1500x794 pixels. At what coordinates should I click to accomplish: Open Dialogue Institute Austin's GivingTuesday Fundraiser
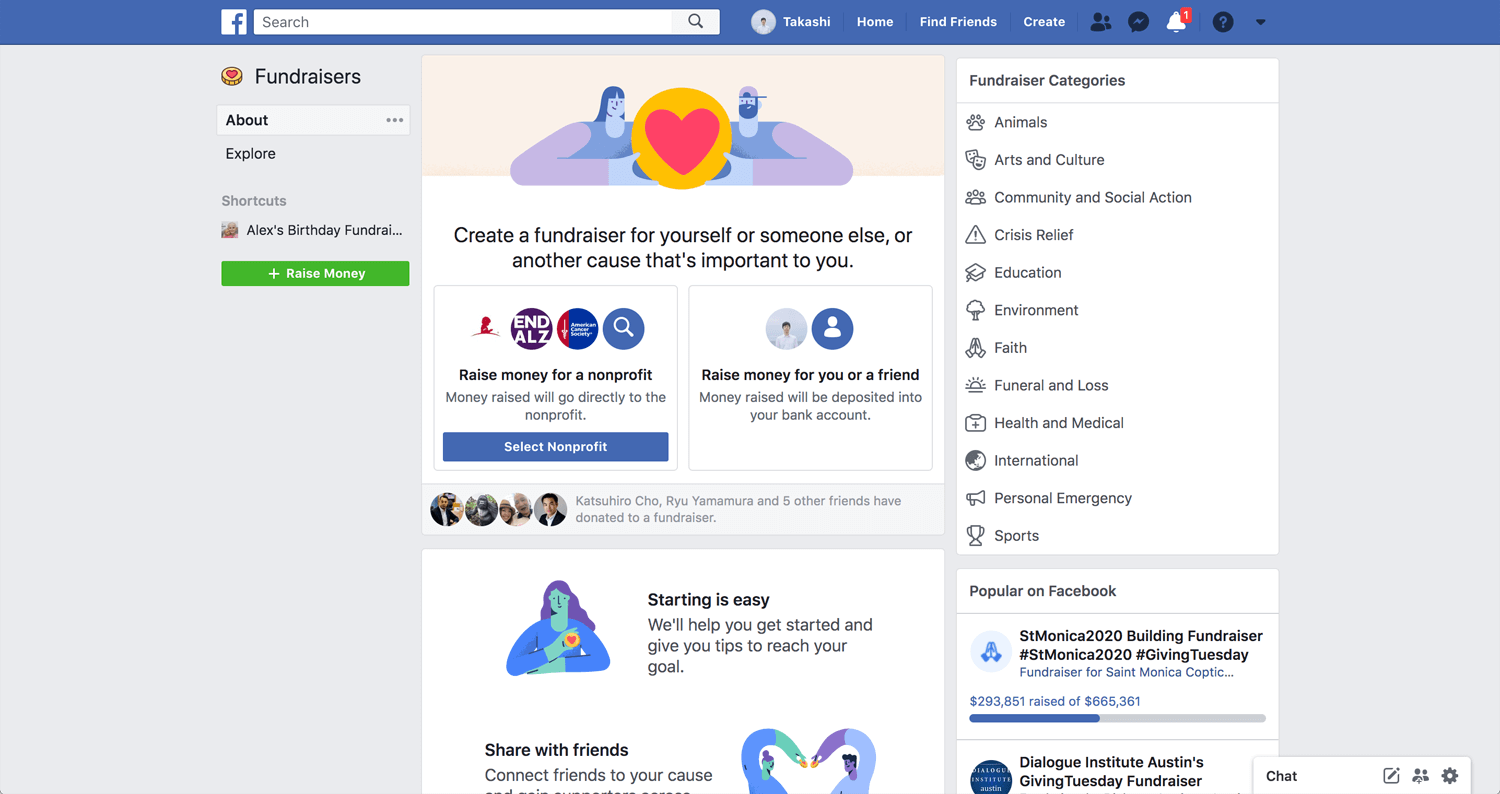pos(1111,771)
